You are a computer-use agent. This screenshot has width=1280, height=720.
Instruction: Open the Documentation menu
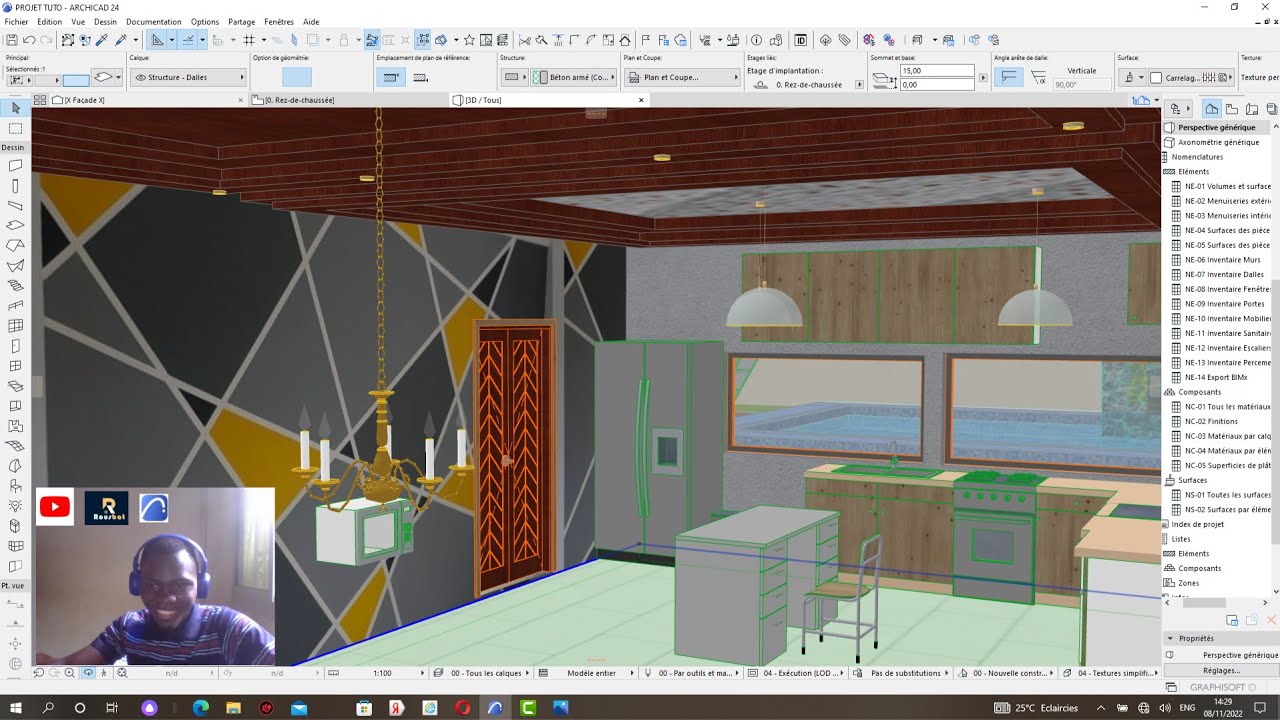(x=154, y=21)
